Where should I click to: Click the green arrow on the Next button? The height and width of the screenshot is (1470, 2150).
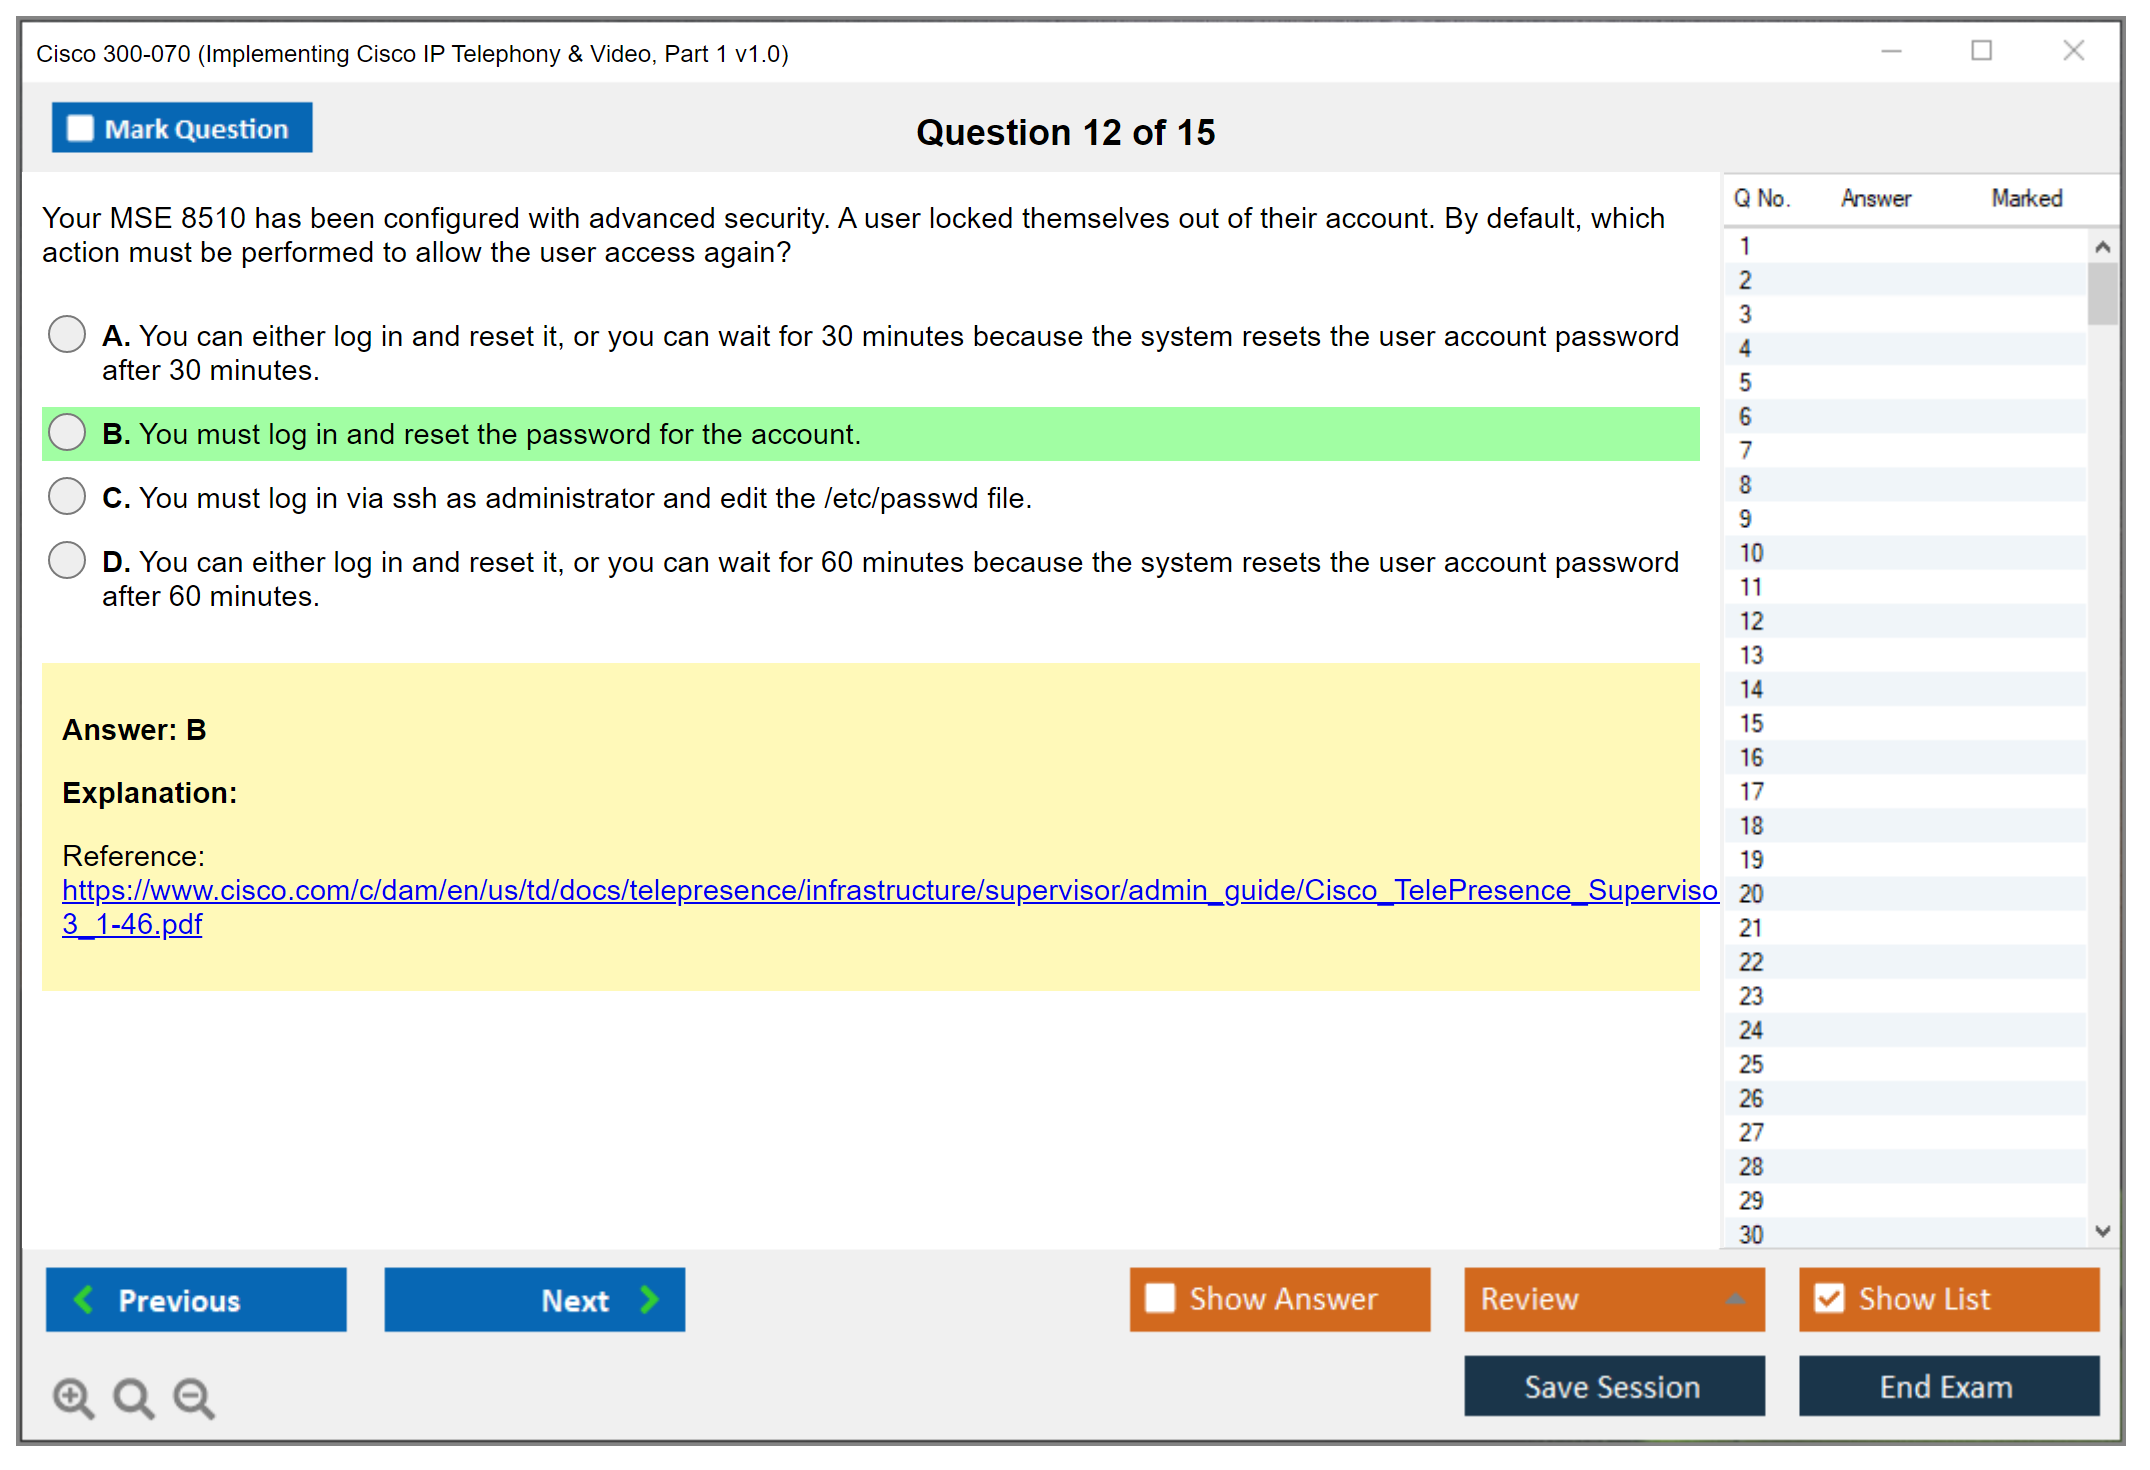649,1299
